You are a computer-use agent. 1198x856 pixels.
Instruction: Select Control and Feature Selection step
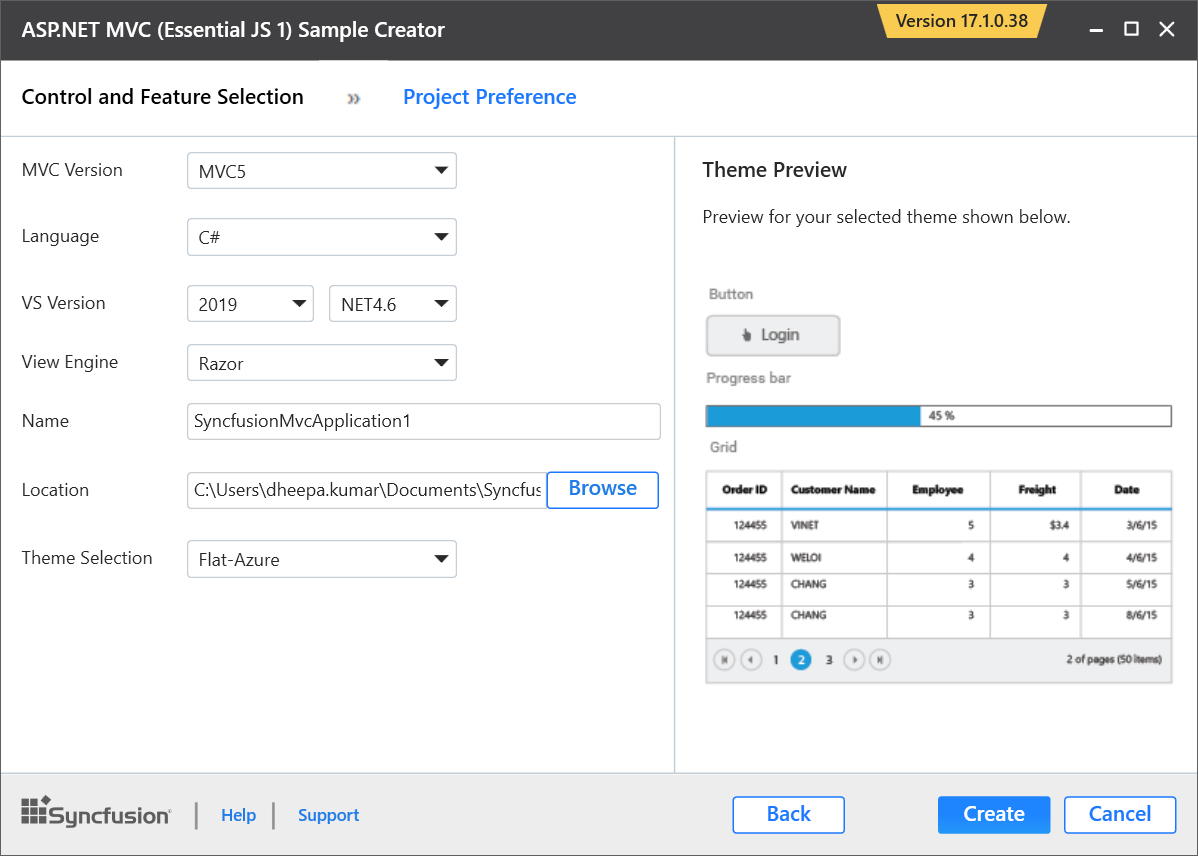click(x=162, y=97)
